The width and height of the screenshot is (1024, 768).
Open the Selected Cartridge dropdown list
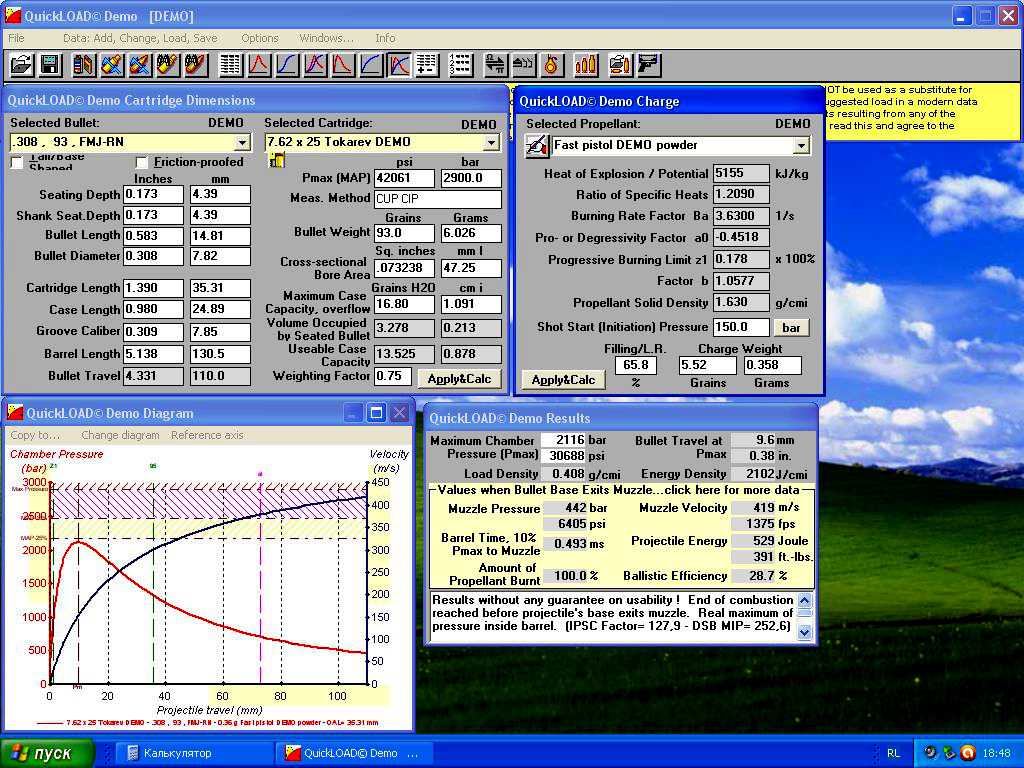click(491, 142)
